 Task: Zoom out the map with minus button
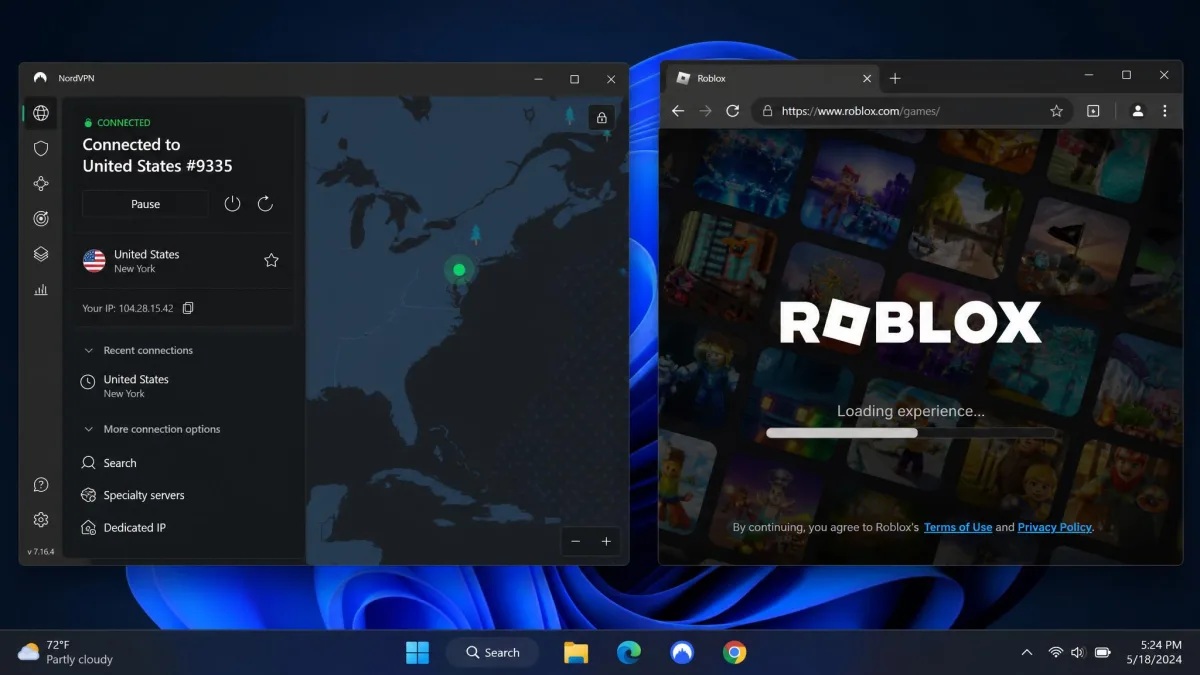(576, 541)
